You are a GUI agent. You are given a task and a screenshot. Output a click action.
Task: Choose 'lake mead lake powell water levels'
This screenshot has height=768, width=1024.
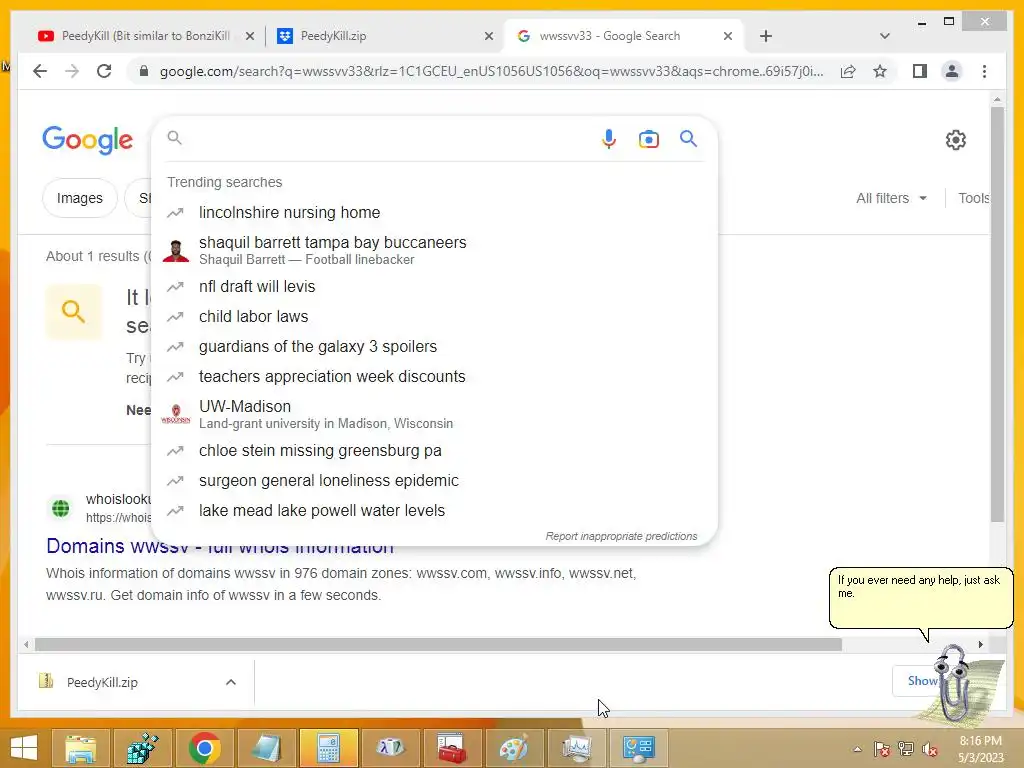(434, 510)
